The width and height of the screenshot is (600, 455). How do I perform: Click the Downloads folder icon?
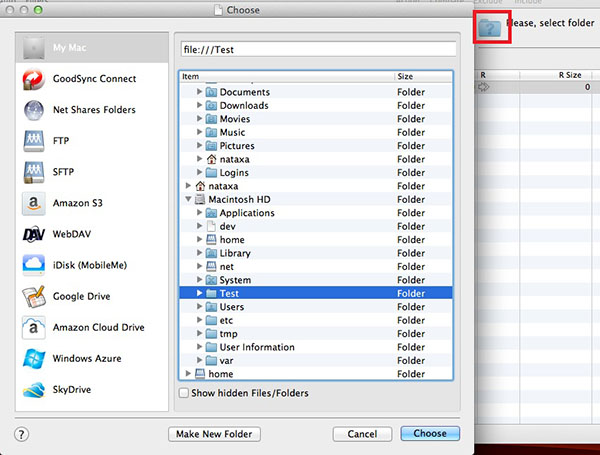click(211, 106)
